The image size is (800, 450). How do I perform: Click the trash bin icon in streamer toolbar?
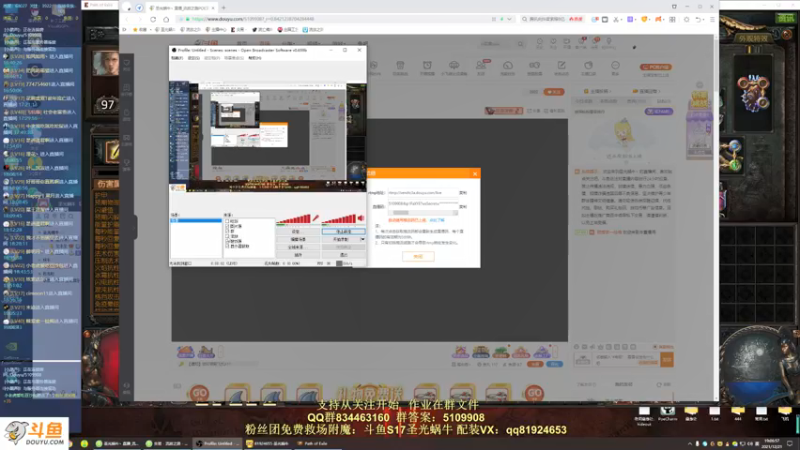pos(400,67)
